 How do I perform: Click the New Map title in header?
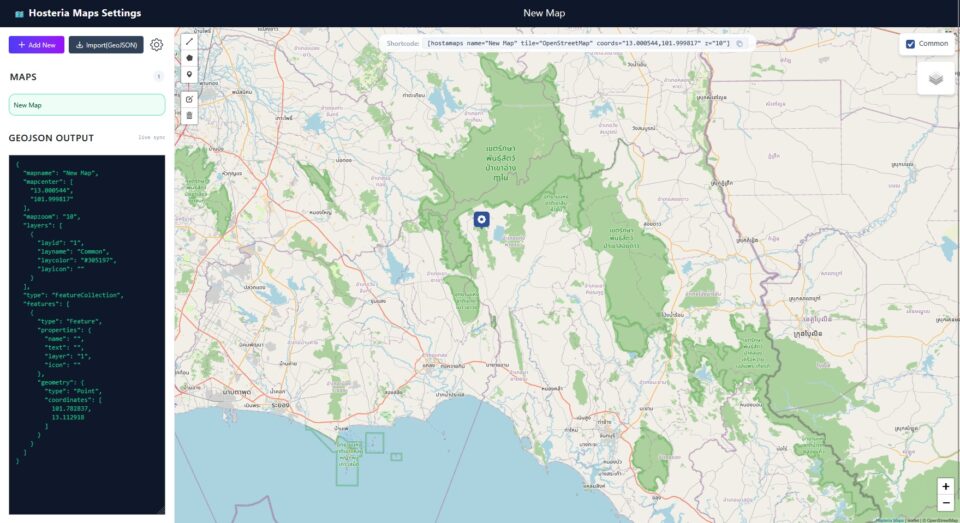[544, 13]
